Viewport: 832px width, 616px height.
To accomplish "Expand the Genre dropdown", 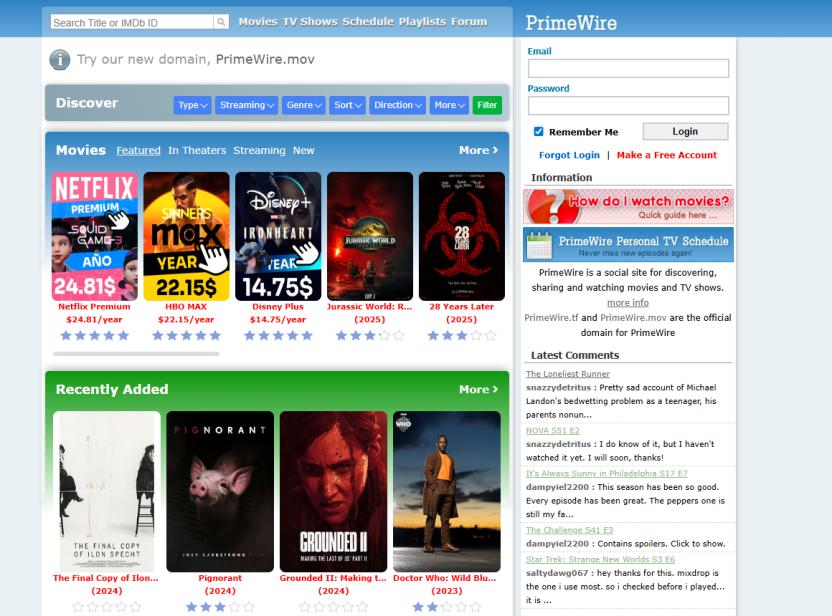I will (x=304, y=105).
